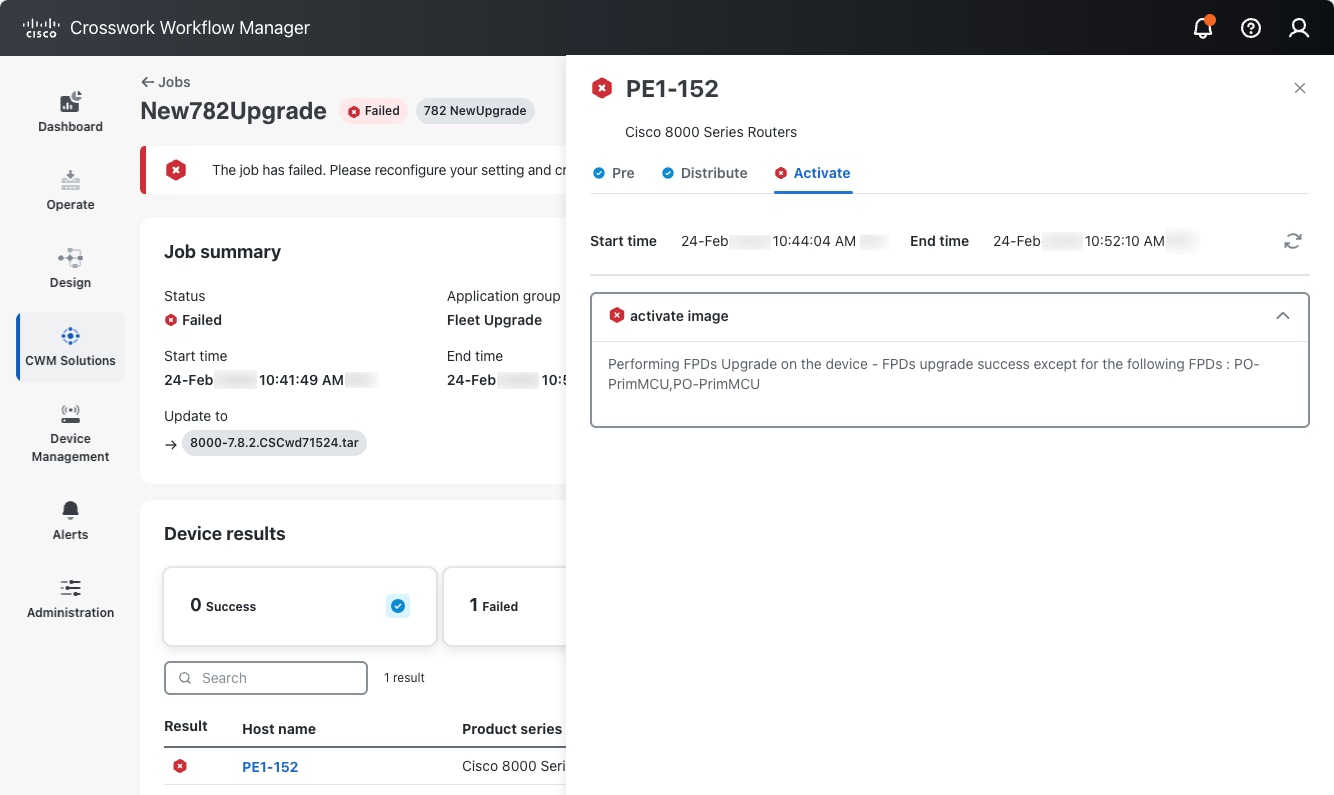This screenshot has height=795, width=1334.
Task: Click the 8000-7.8.2.CSCwd71524.tar image chip
Action: 274,443
